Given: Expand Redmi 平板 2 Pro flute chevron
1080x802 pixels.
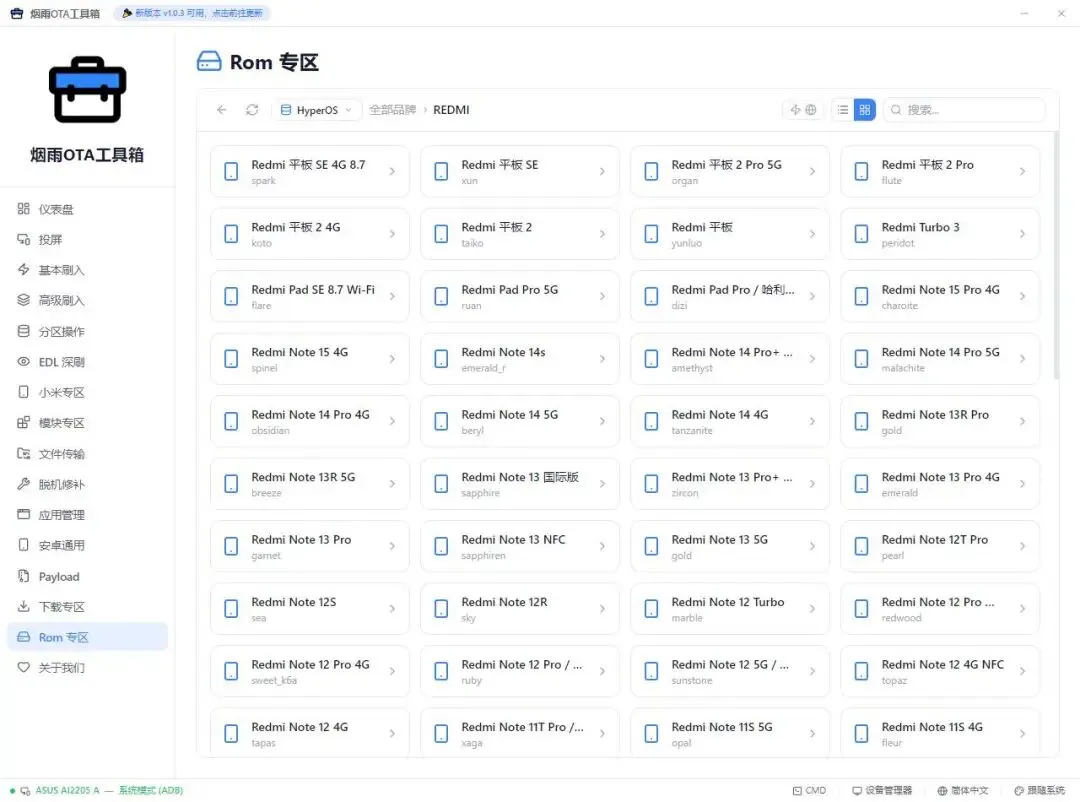Looking at the screenshot, I should point(1022,171).
